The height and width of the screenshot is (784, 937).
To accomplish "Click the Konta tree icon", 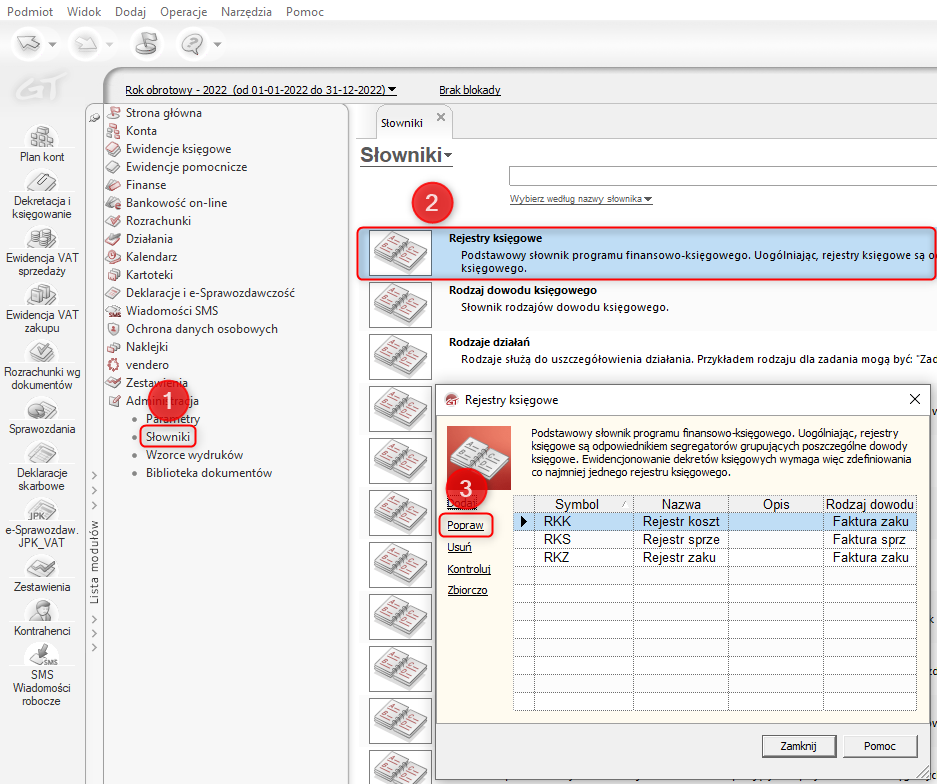I will tap(113, 130).
